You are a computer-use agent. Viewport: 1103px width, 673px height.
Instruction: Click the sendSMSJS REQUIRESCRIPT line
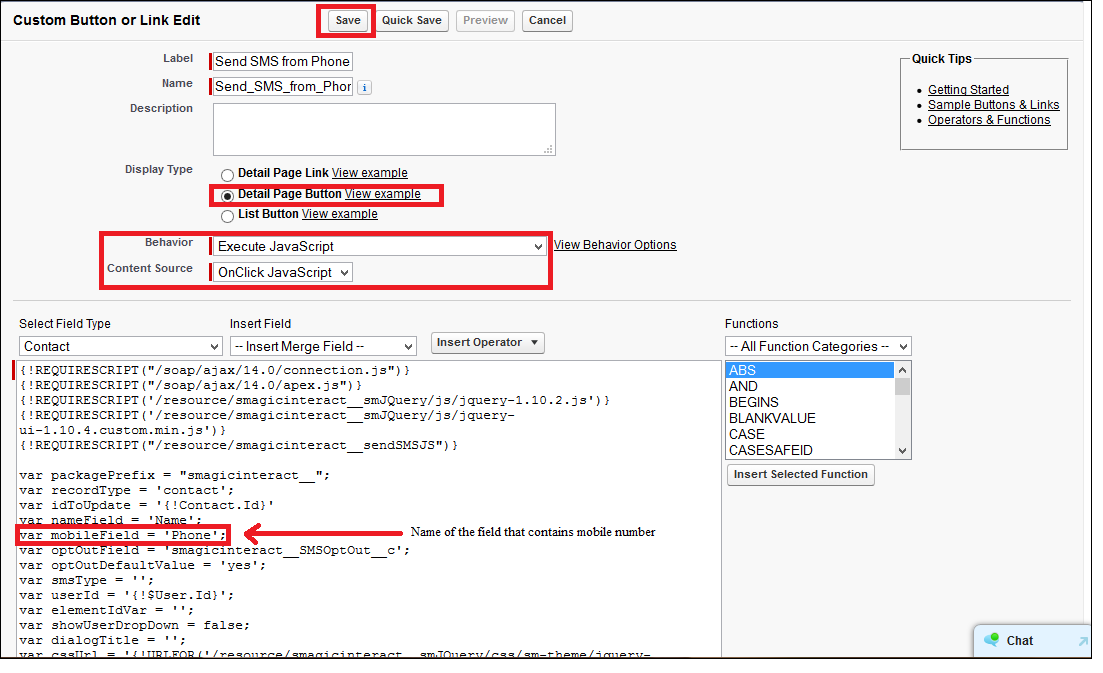pos(238,445)
